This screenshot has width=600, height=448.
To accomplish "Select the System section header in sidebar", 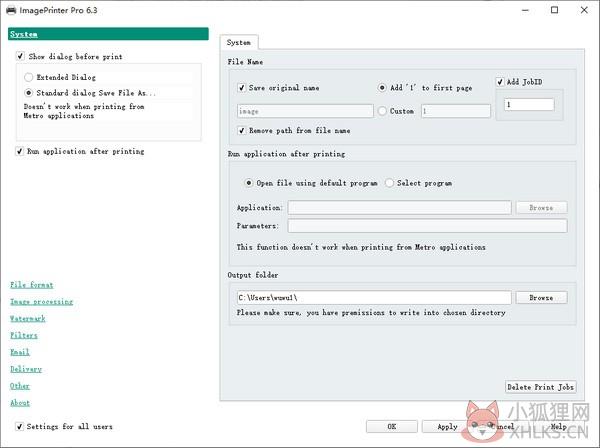I will coord(108,34).
